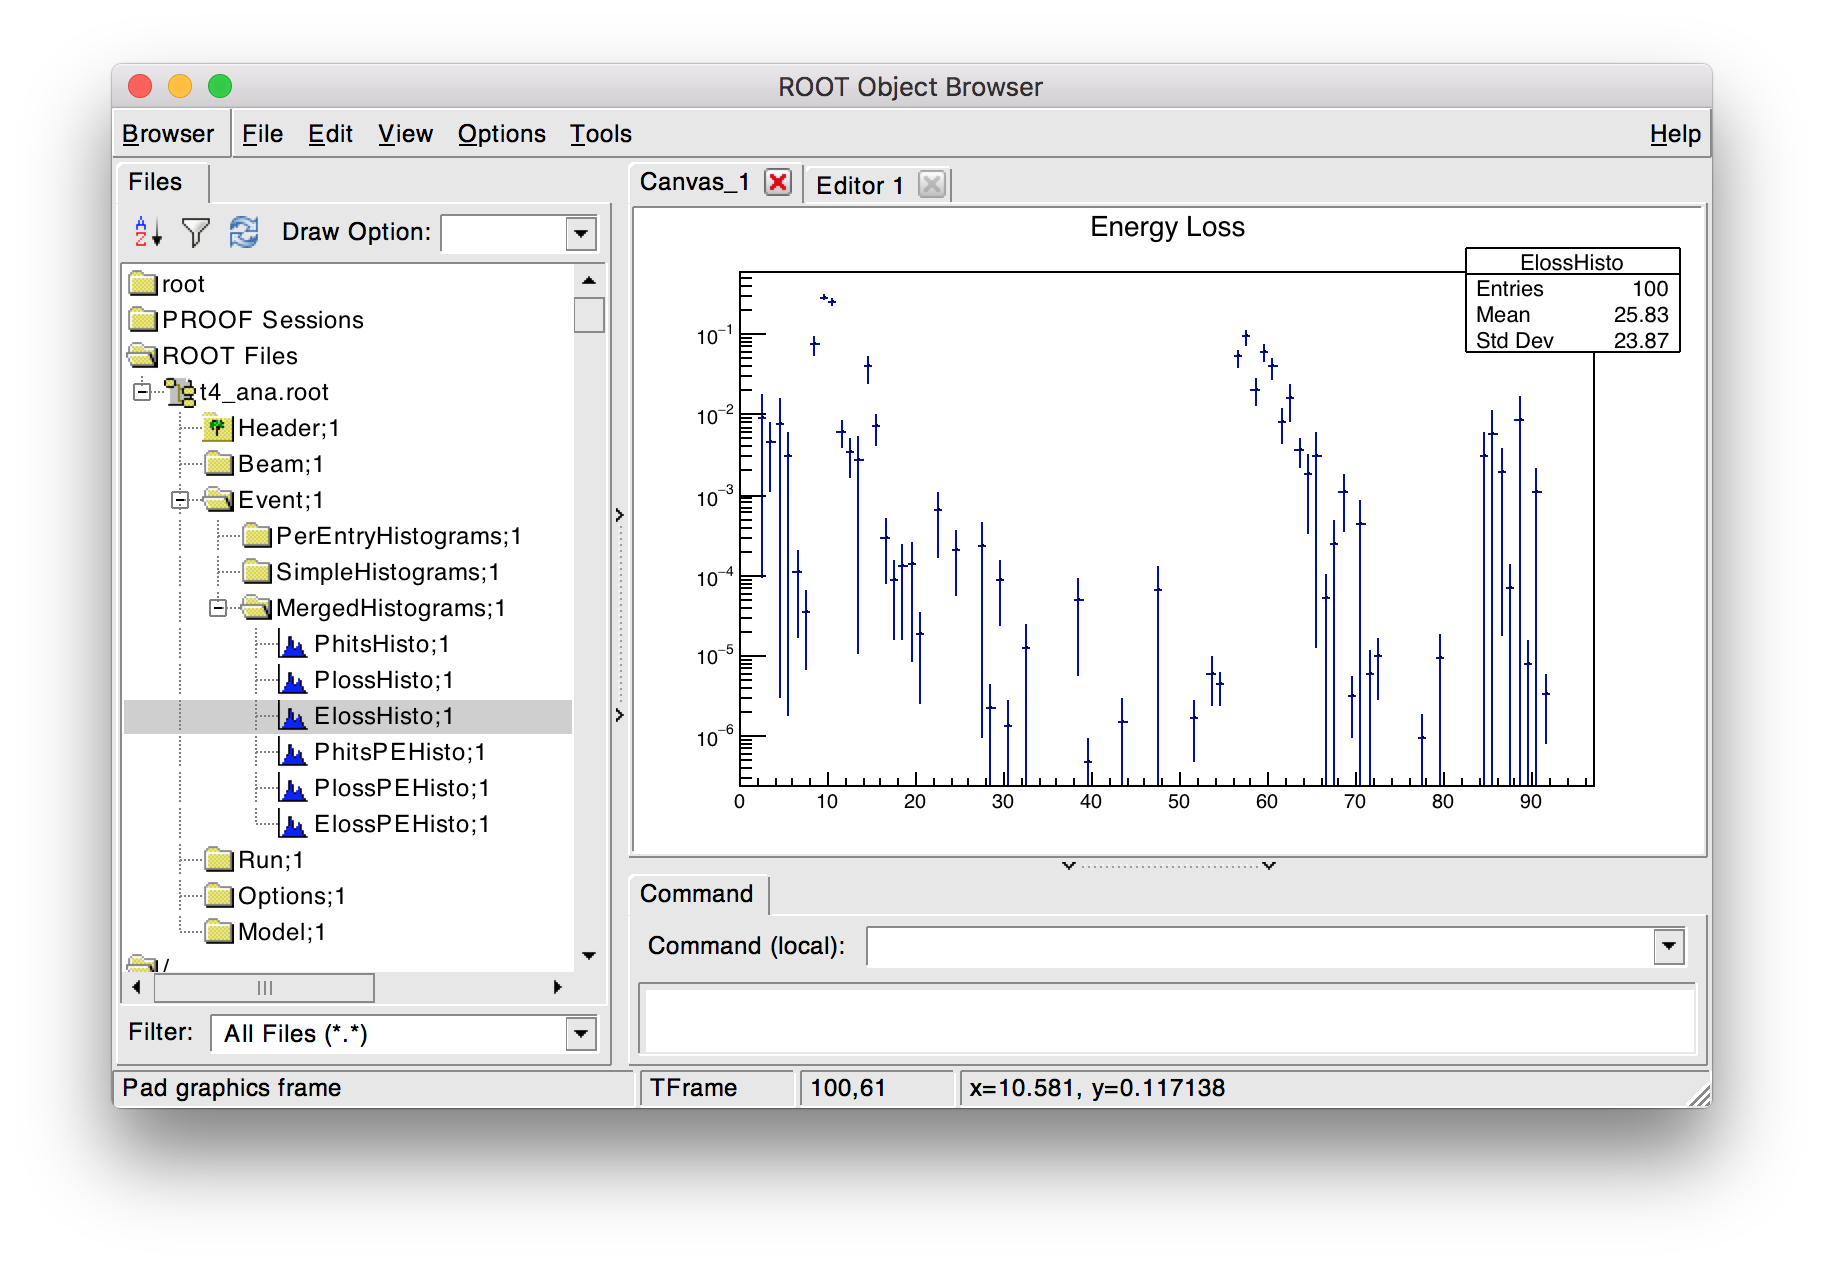Open the Options menu
Viewport: 1824px width, 1268px height.
coord(502,134)
